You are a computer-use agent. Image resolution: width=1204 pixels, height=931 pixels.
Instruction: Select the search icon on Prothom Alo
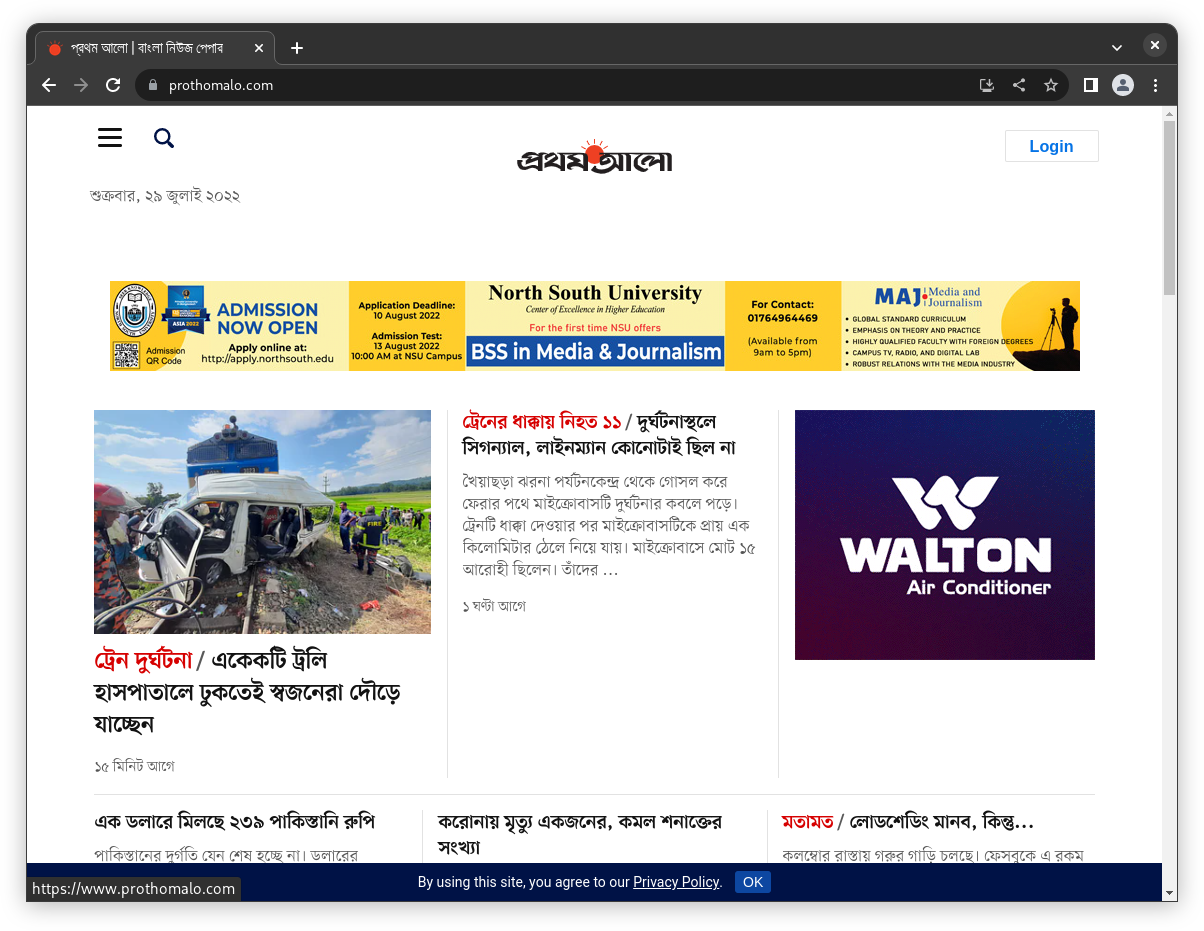(163, 138)
